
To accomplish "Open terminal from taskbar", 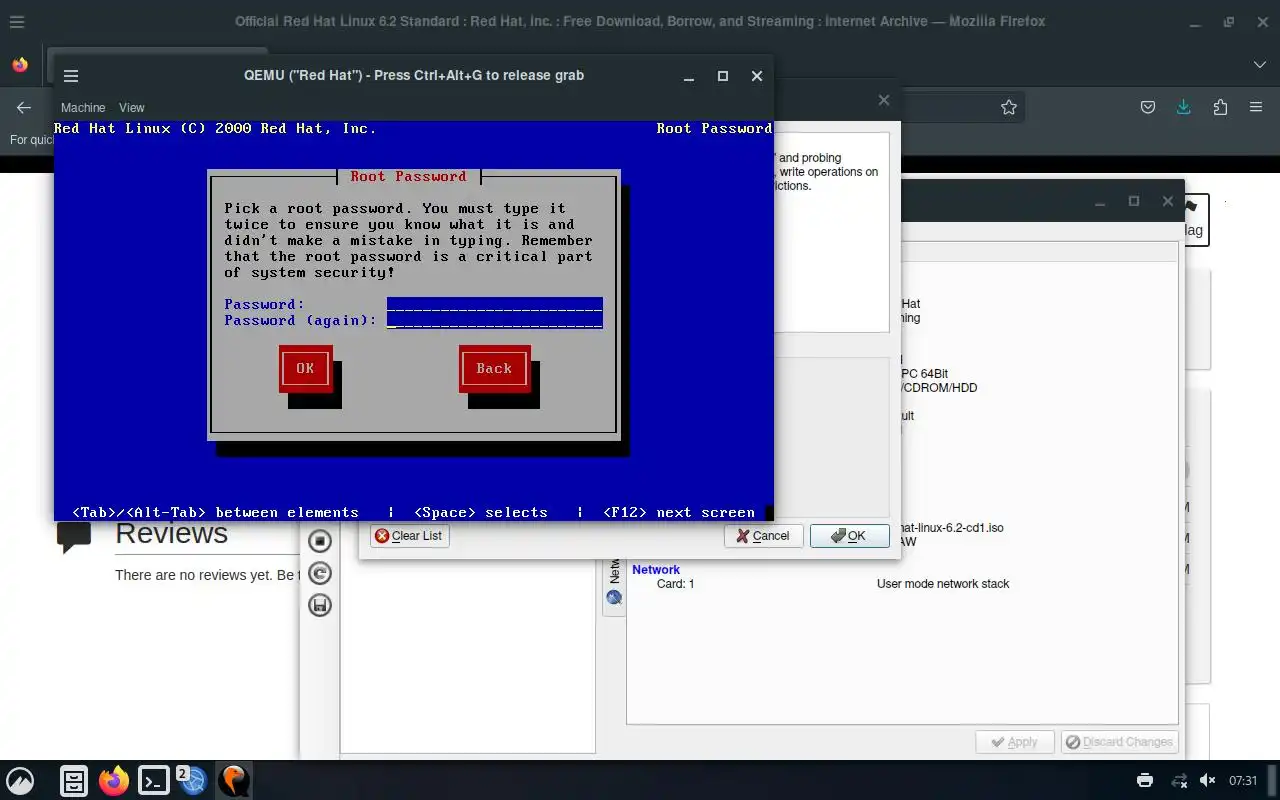I will pyautogui.click(x=153, y=780).
